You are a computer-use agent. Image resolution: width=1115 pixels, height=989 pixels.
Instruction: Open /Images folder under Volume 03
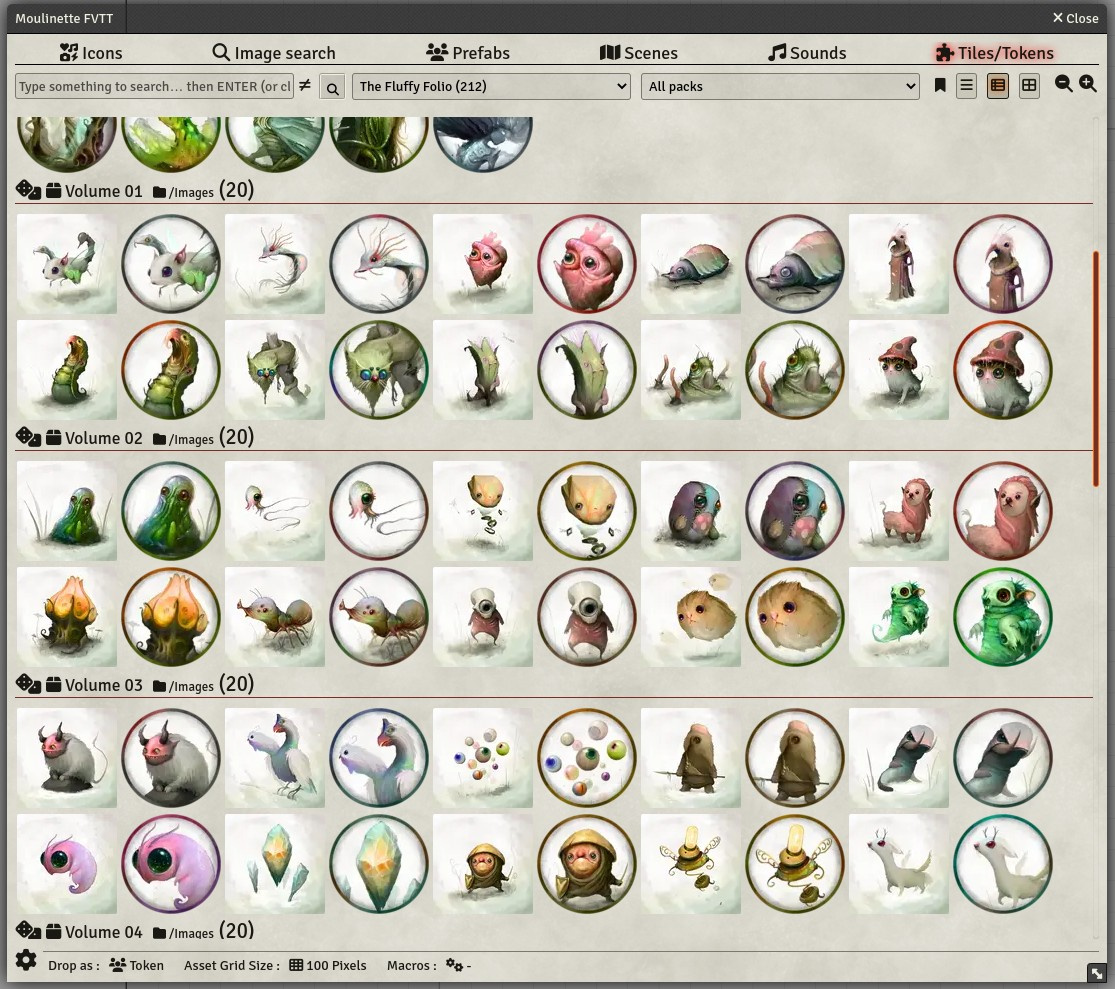click(183, 685)
